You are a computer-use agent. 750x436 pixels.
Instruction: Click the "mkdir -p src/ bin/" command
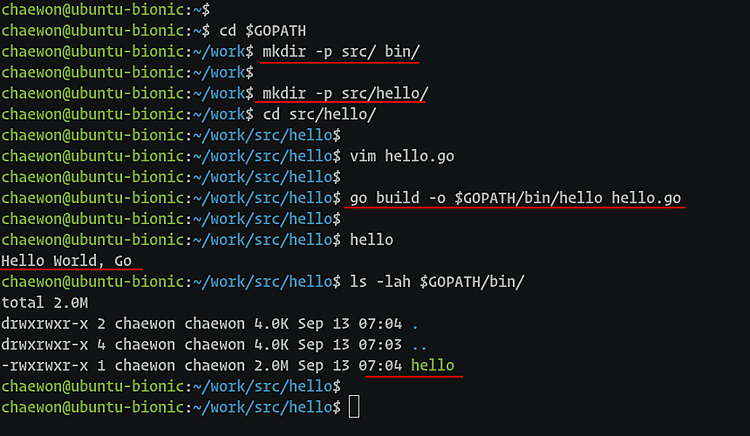click(340, 51)
